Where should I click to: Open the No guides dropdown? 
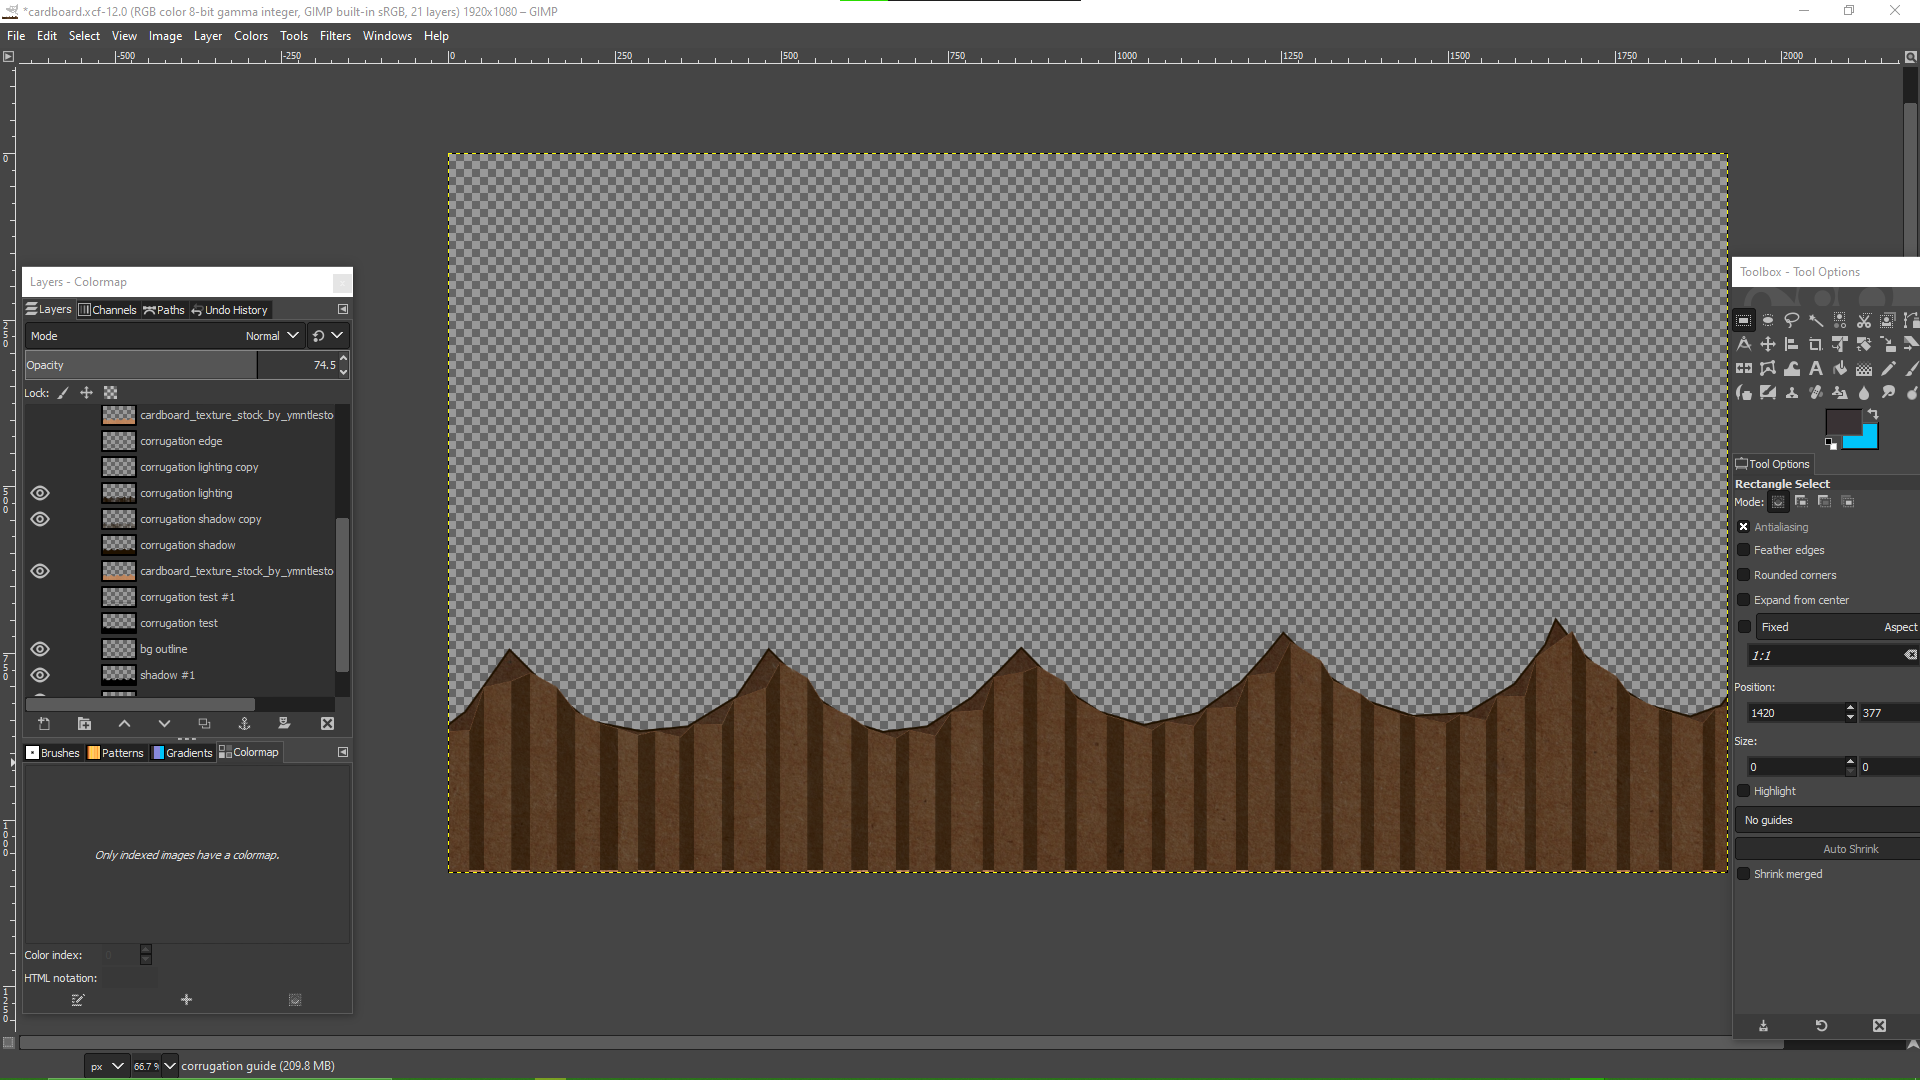point(1826,820)
